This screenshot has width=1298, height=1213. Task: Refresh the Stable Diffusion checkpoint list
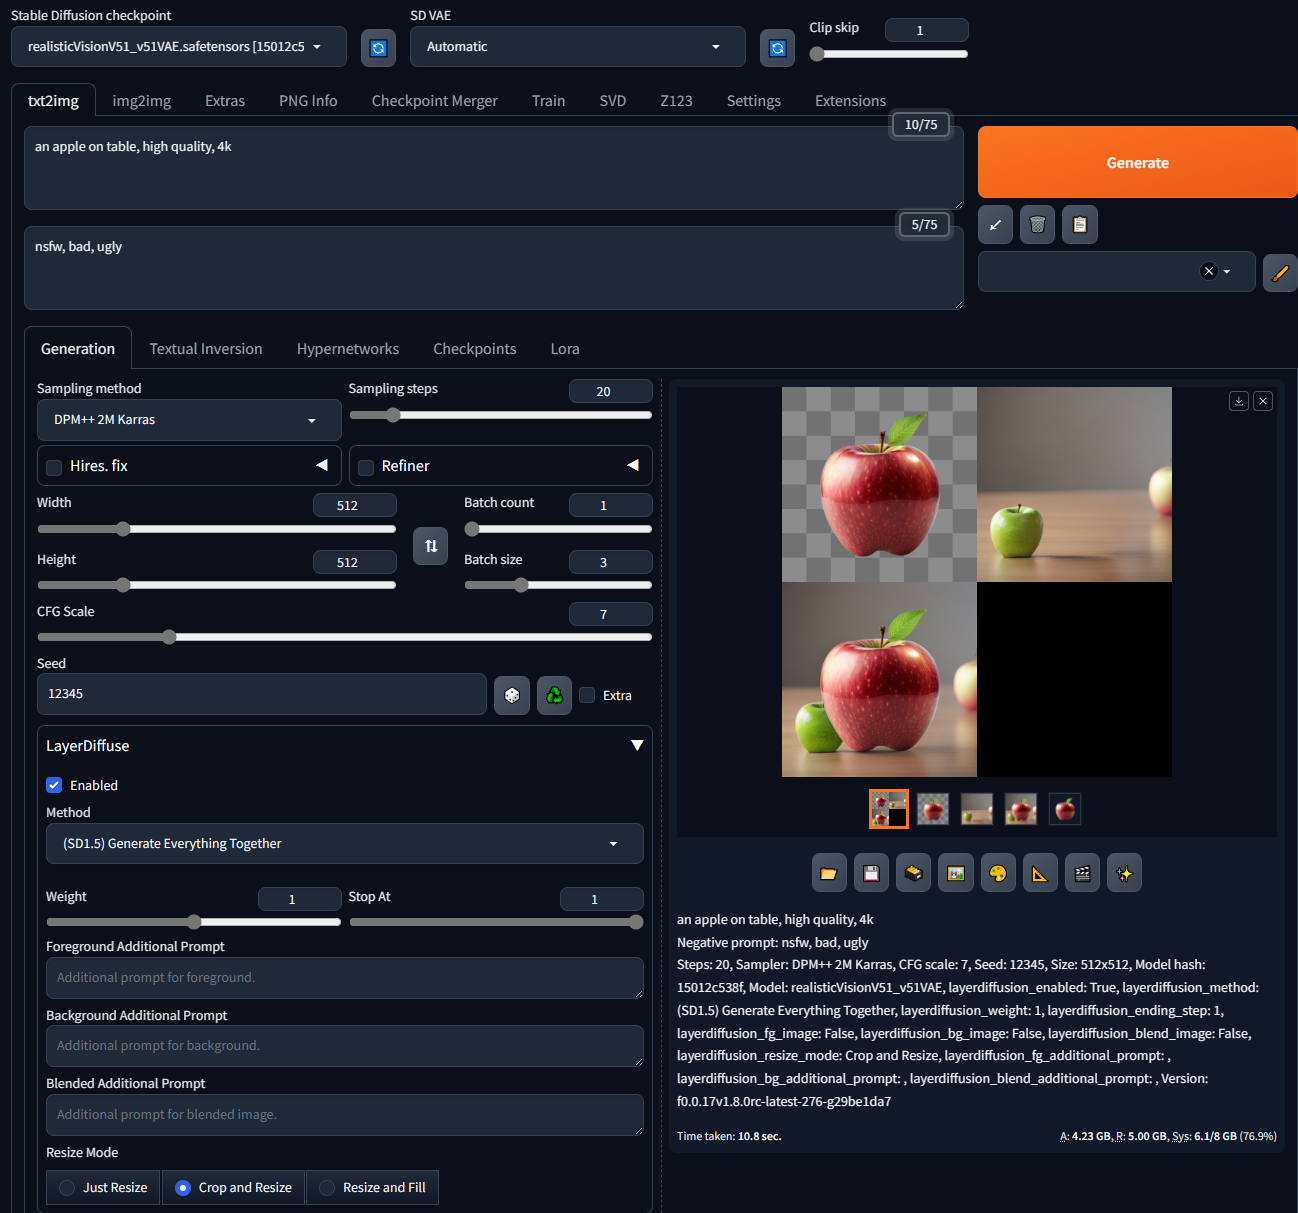[x=378, y=48]
